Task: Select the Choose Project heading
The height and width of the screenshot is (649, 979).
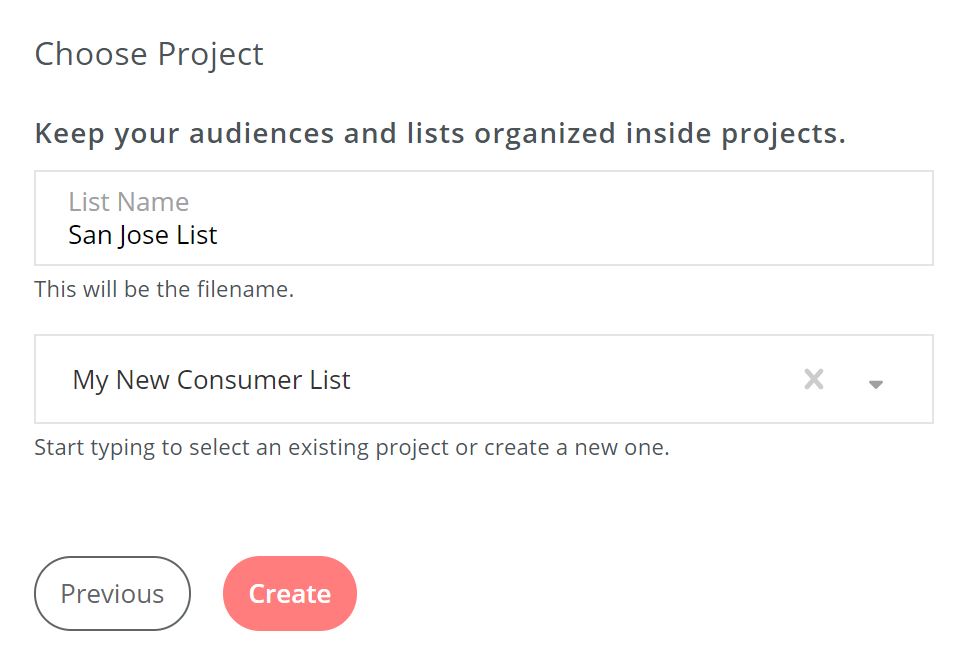Action: [149, 54]
